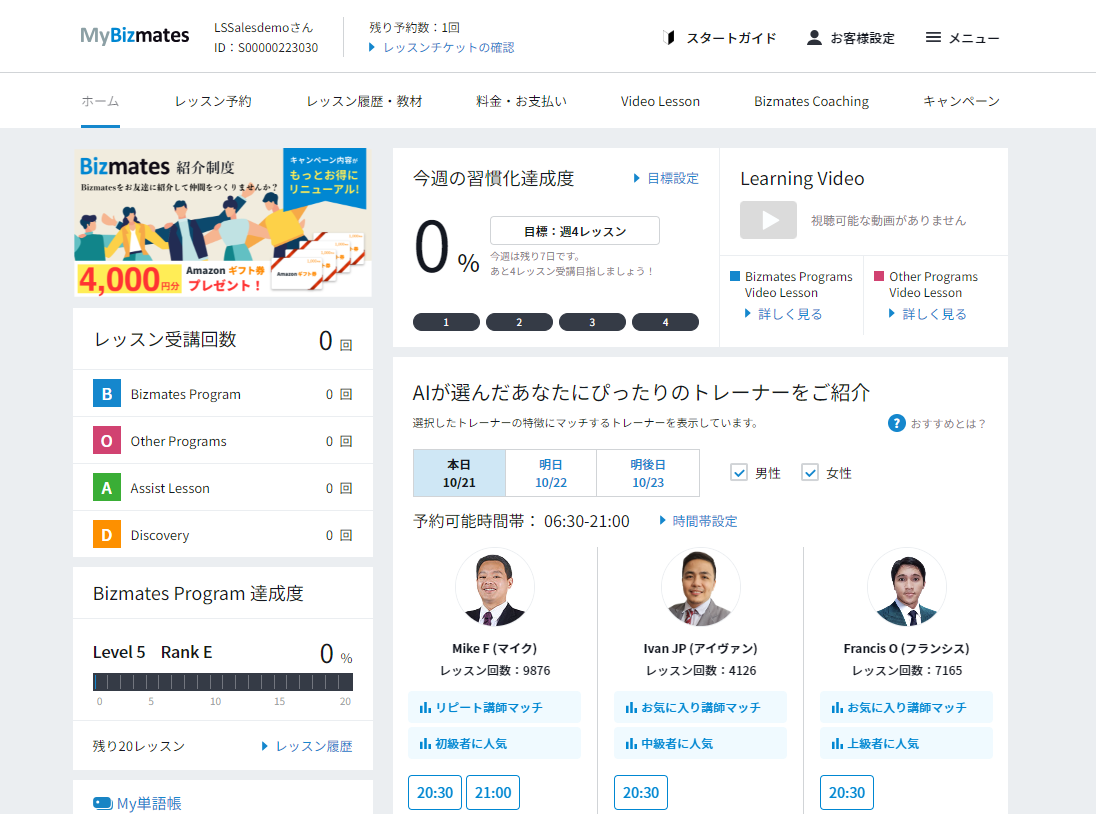This screenshot has height=814, width=1096.
Task: Click the Assist Lesson A icon
Action: pyautogui.click(x=107, y=487)
